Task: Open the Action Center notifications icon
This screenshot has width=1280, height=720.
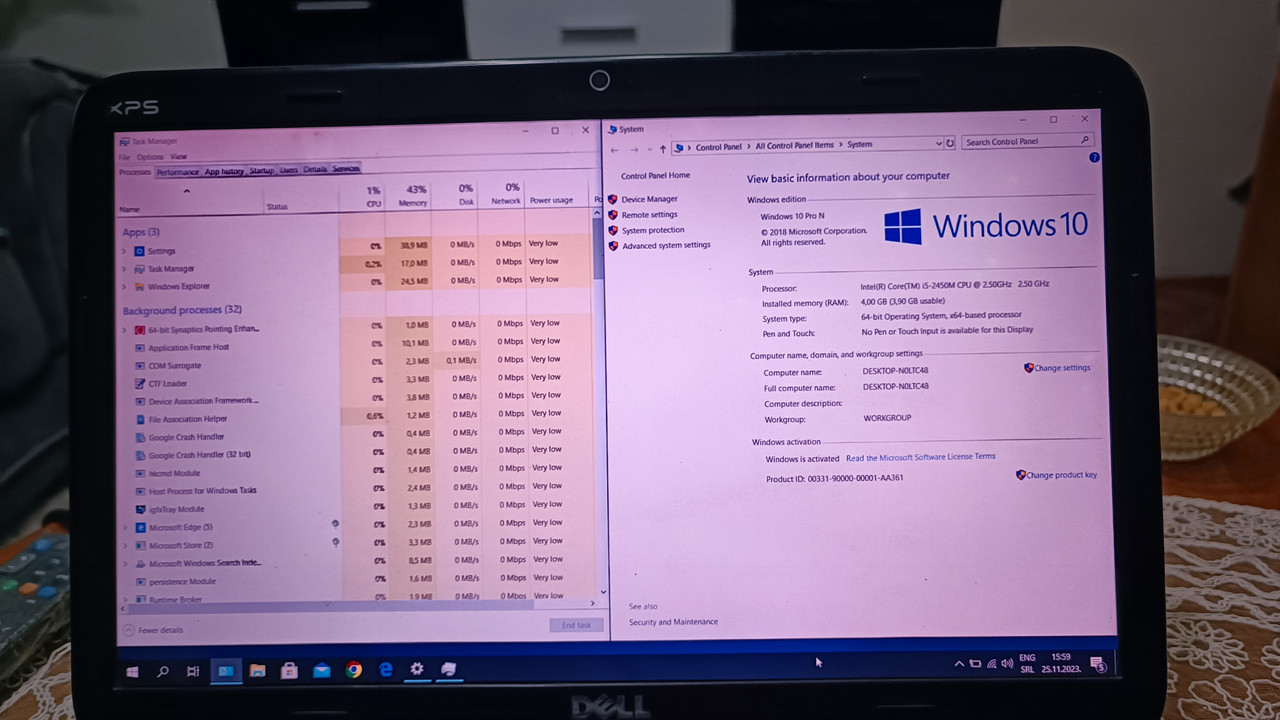Action: pyautogui.click(x=1097, y=664)
